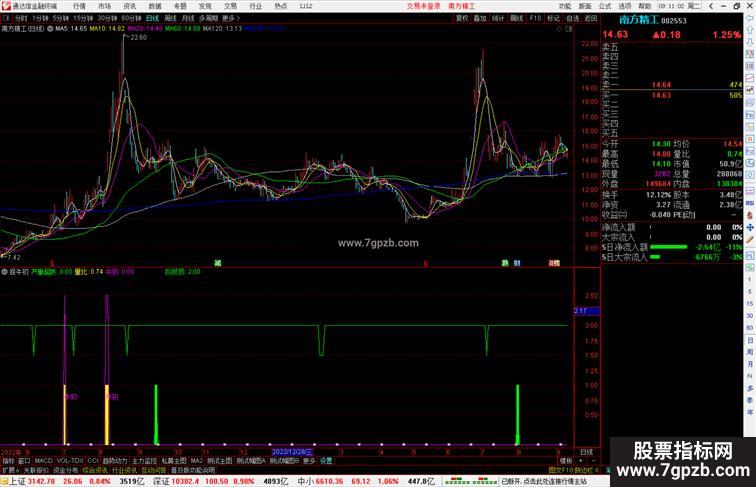756x487 pixels.
Task: Click small square icon above price axis
Action: click(569, 29)
